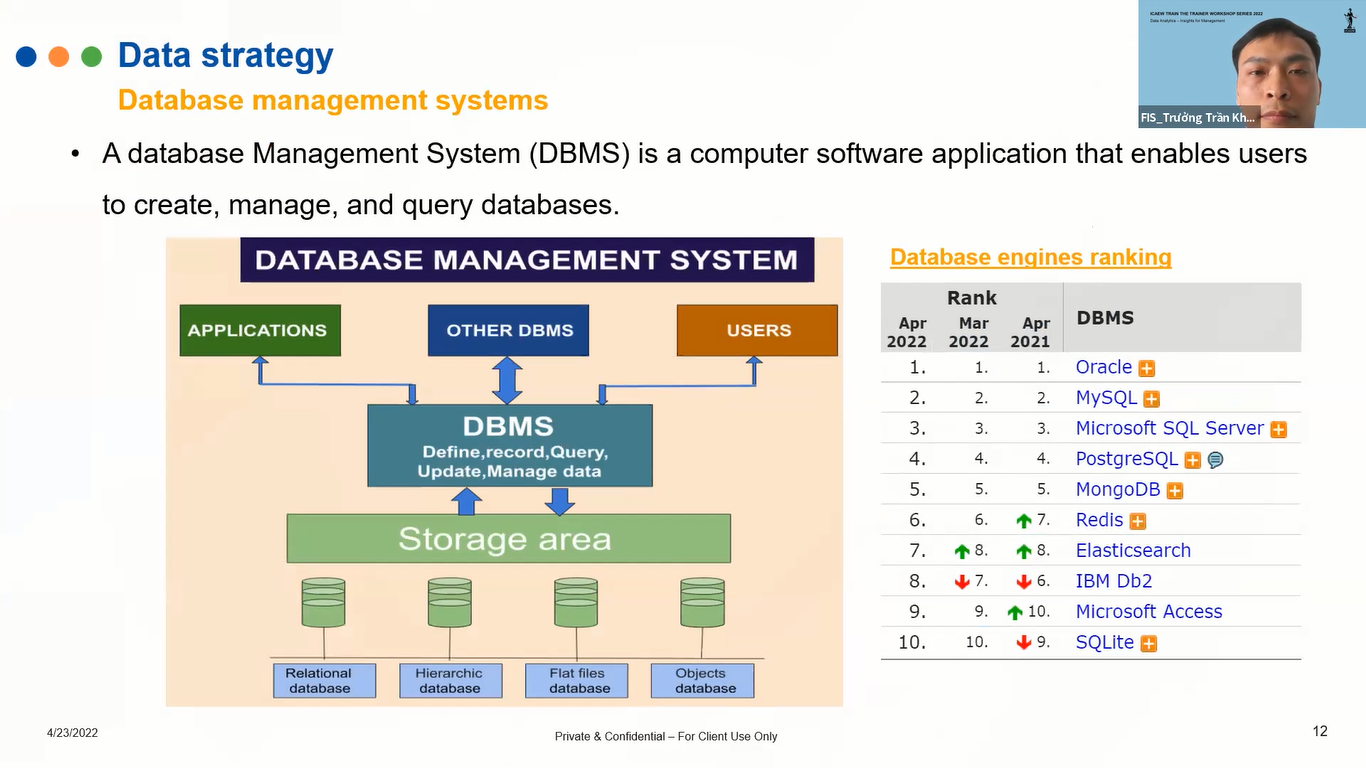Viewport: 1366px width, 768px height.
Task: Click the Database management systems subtitle
Action: (333, 100)
